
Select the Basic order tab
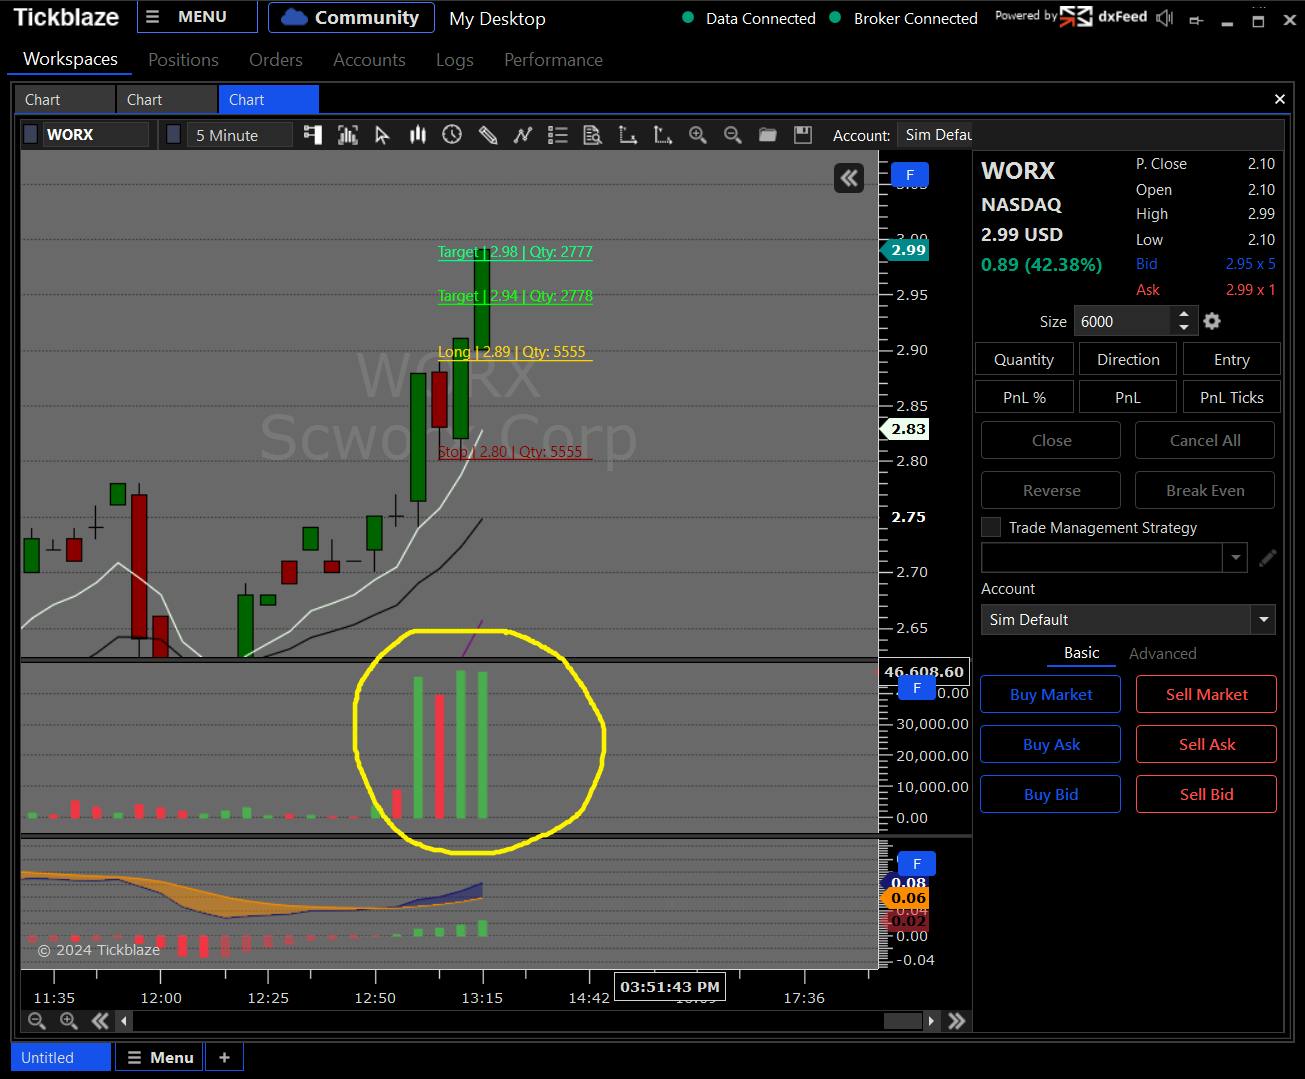(x=1081, y=652)
